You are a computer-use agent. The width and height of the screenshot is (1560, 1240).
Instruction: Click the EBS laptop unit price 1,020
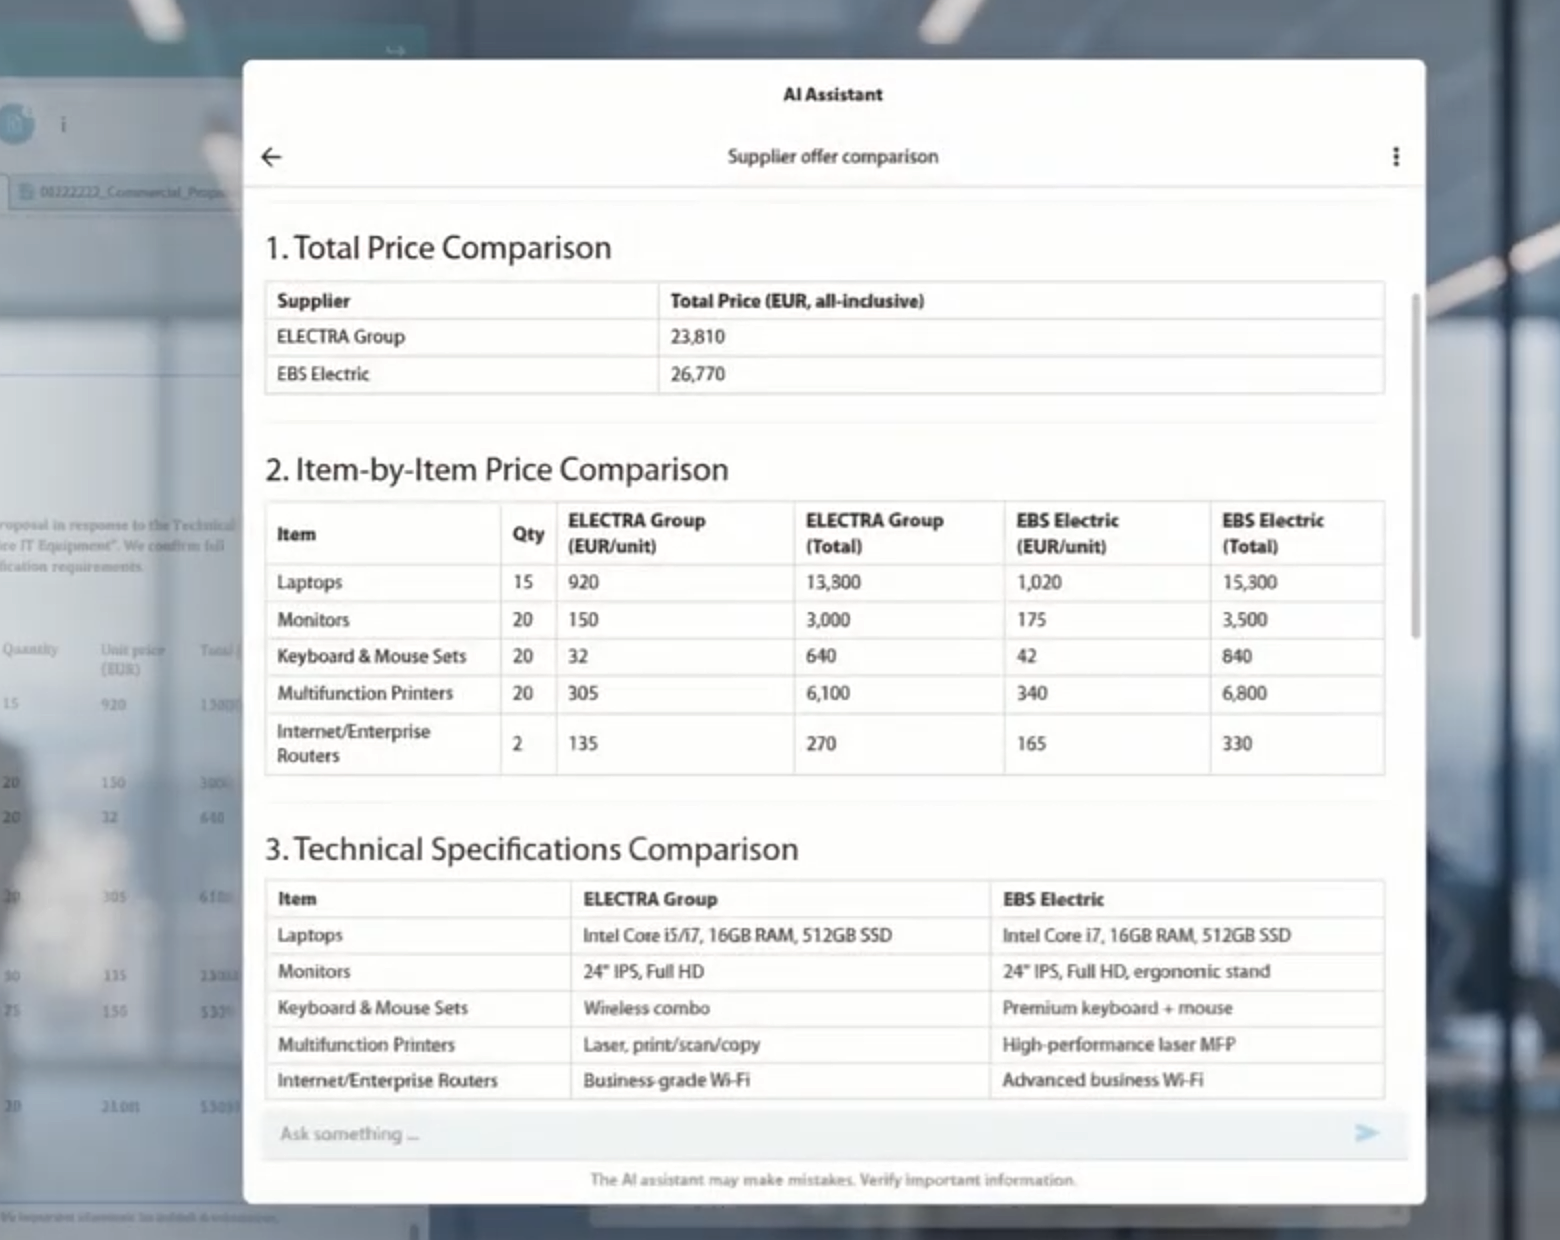[1039, 582]
